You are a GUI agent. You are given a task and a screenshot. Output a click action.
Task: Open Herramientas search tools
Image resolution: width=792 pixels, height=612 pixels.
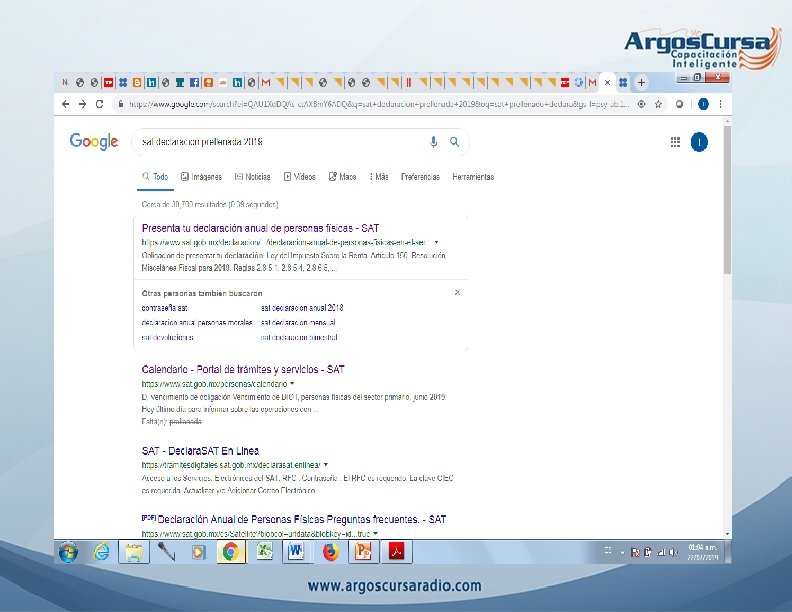click(x=473, y=177)
